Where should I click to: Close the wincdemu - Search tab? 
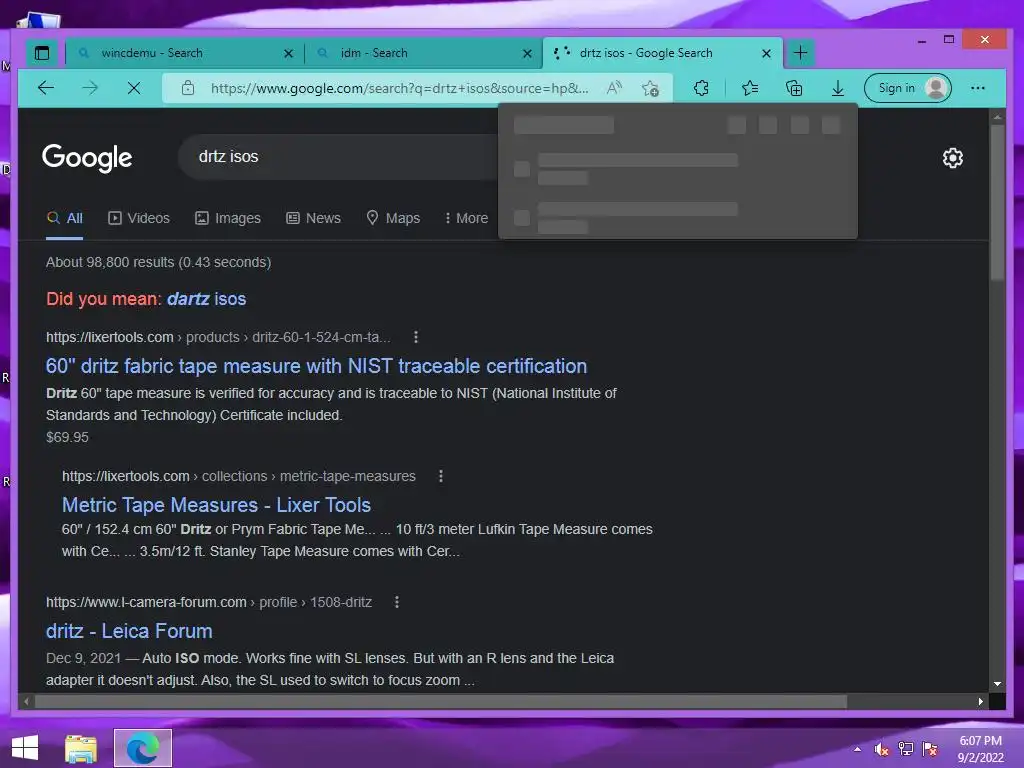(288, 54)
